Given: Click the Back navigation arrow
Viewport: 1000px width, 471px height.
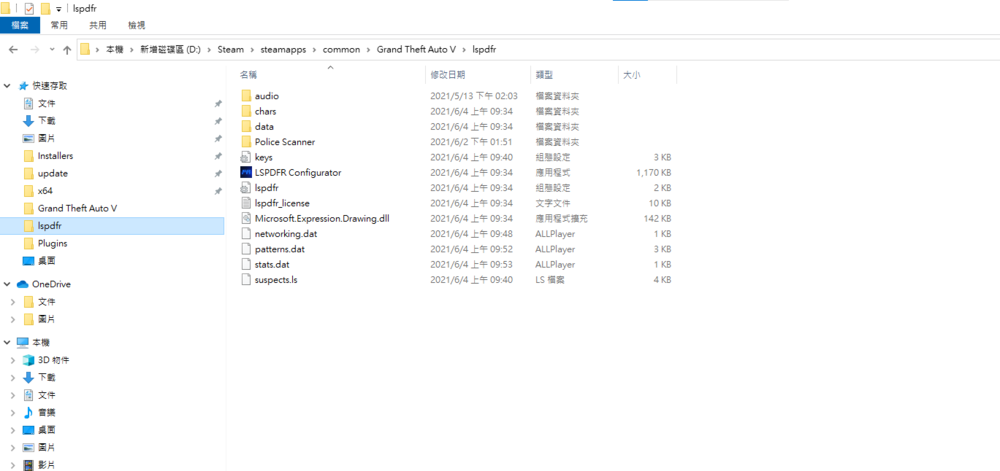Looking at the screenshot, I should [13, 50].
